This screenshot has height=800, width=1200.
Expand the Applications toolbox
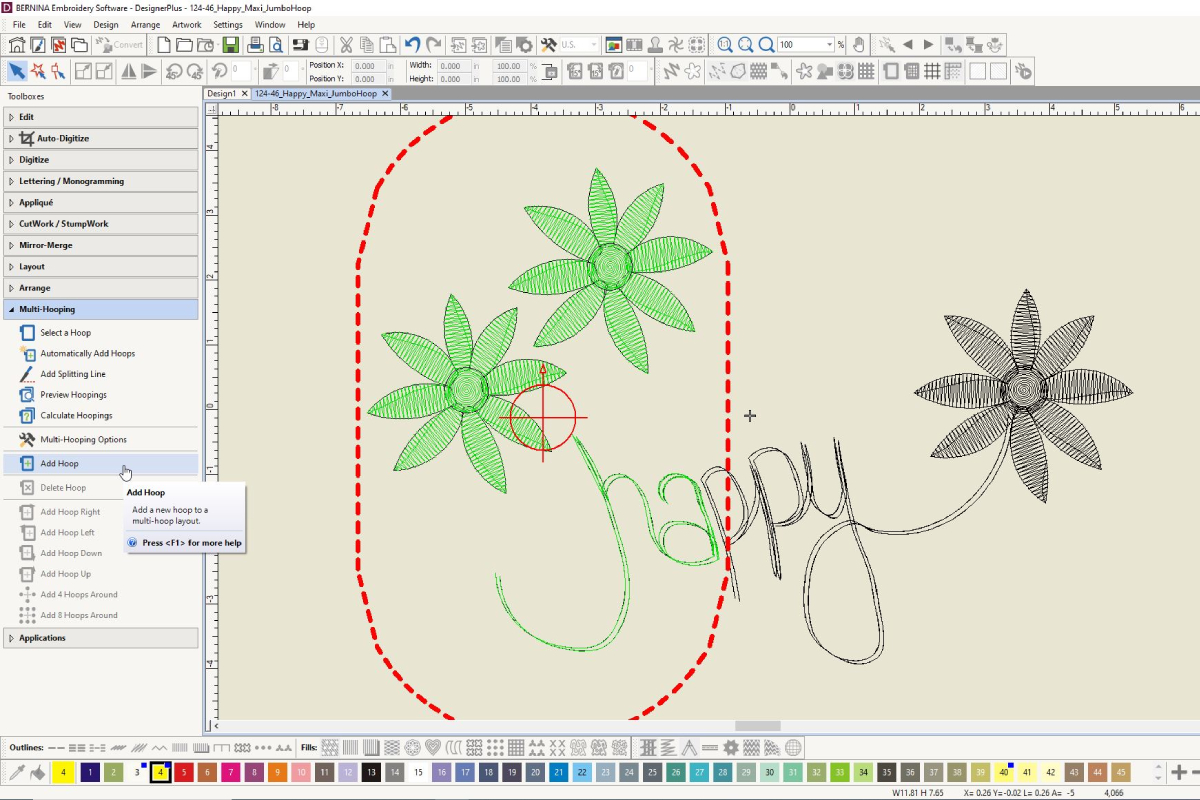pyautogui.click(x=41, y=637)
